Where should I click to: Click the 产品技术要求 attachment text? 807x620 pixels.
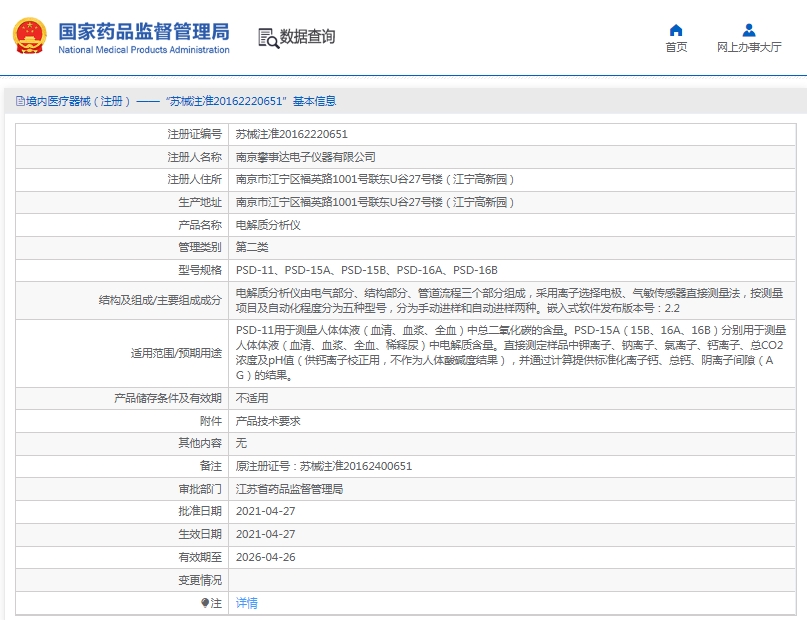coord(268,421)
